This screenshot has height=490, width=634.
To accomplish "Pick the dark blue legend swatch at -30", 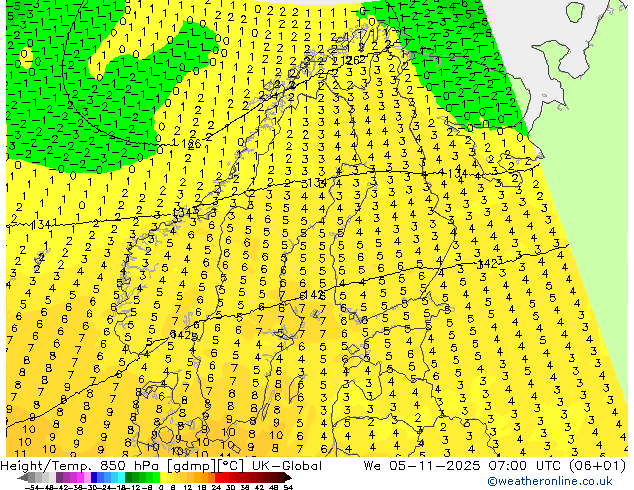I will (x=94, y=478).
